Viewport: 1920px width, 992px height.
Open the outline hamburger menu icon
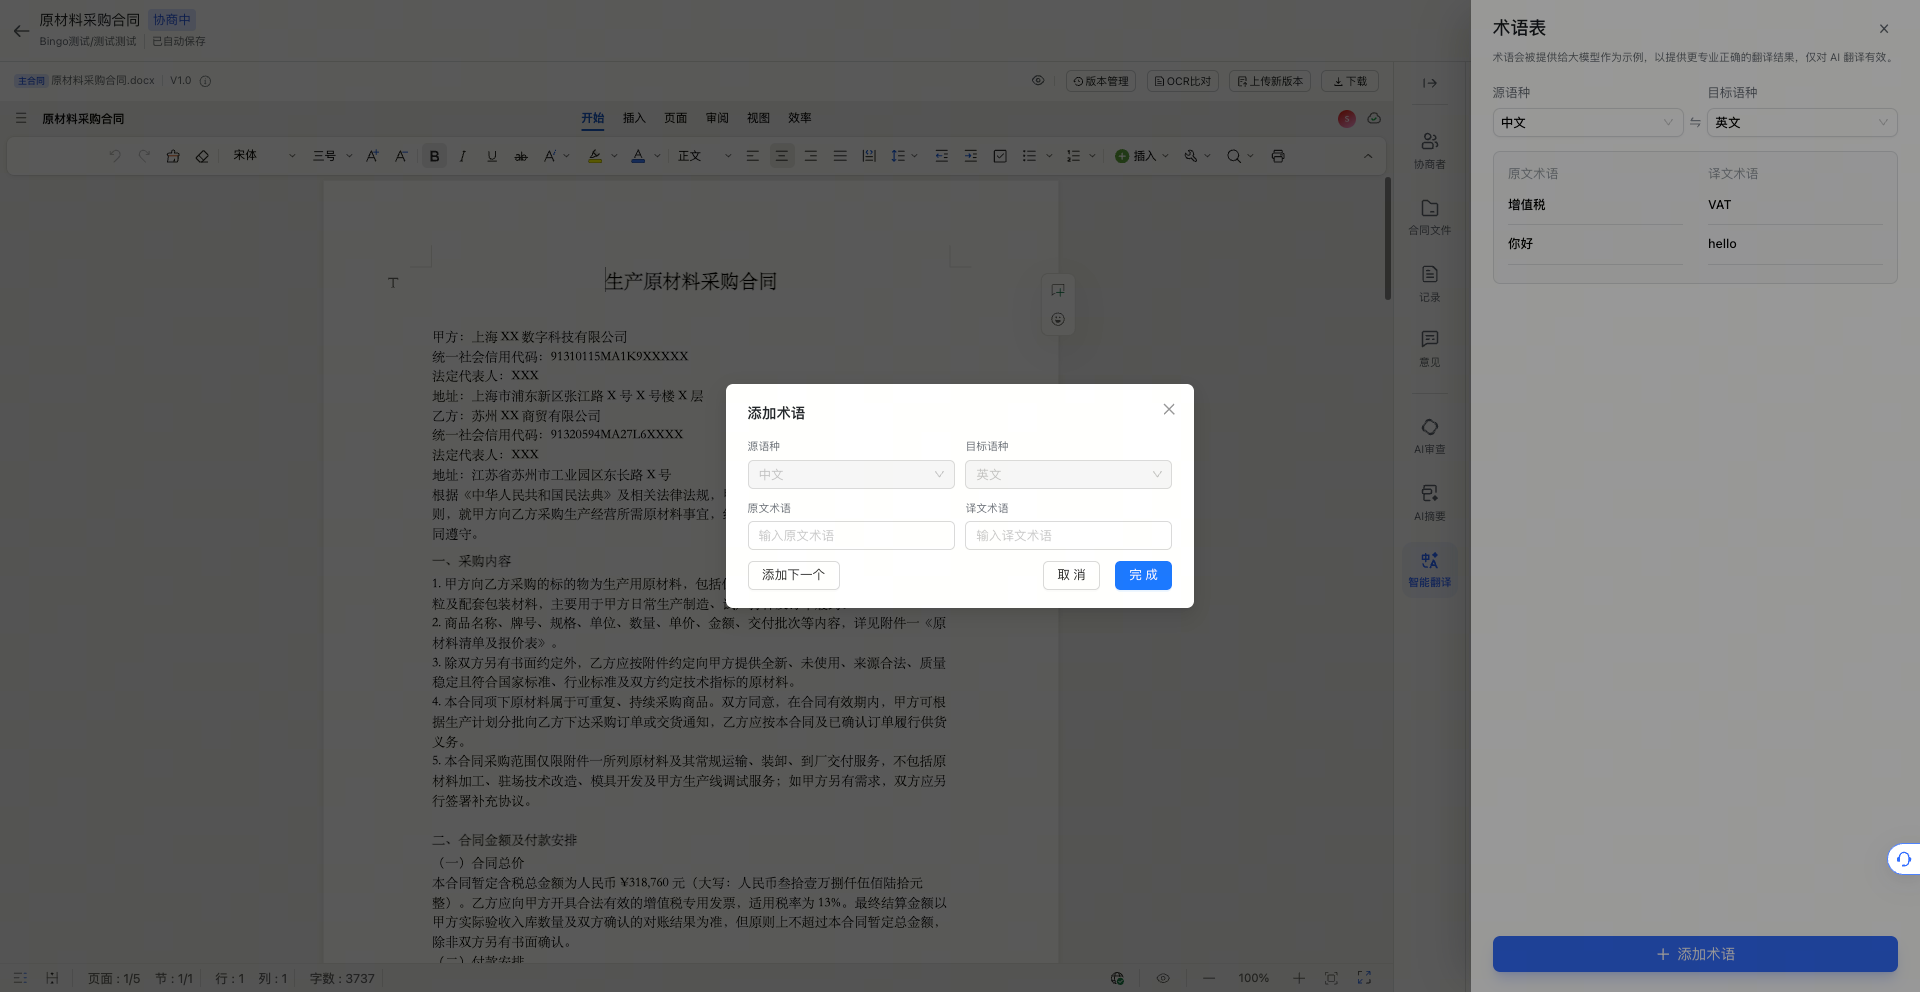point(21,118)
